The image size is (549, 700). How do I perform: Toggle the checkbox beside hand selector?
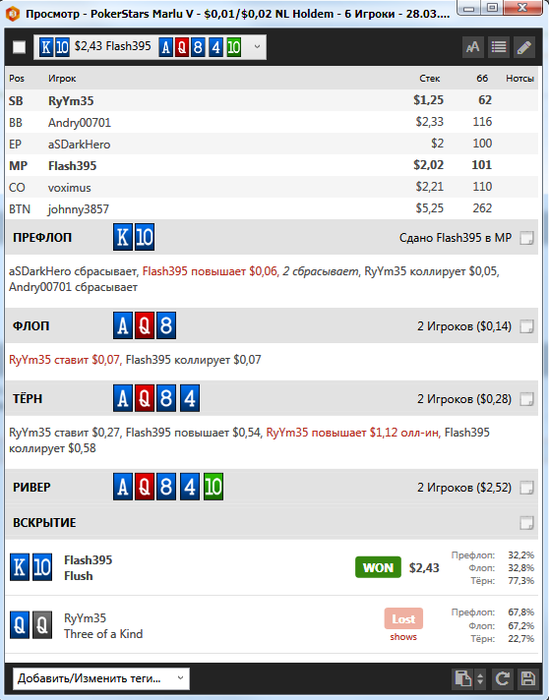[x=19, y=47]
